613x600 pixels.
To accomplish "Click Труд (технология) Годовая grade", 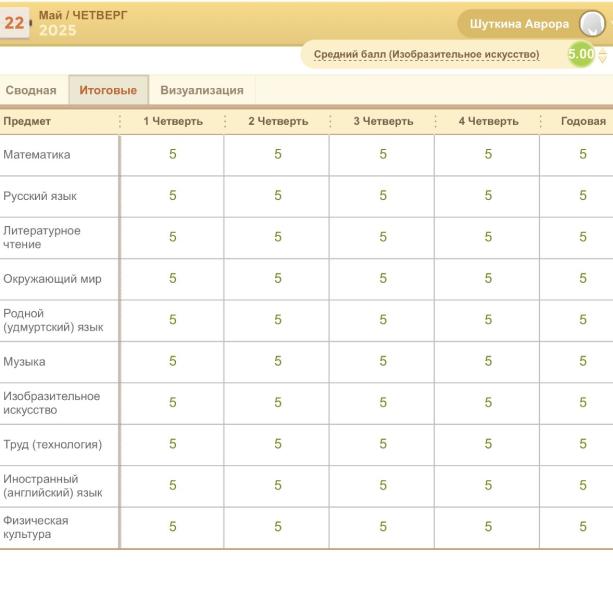I will [x=583, y=444].
